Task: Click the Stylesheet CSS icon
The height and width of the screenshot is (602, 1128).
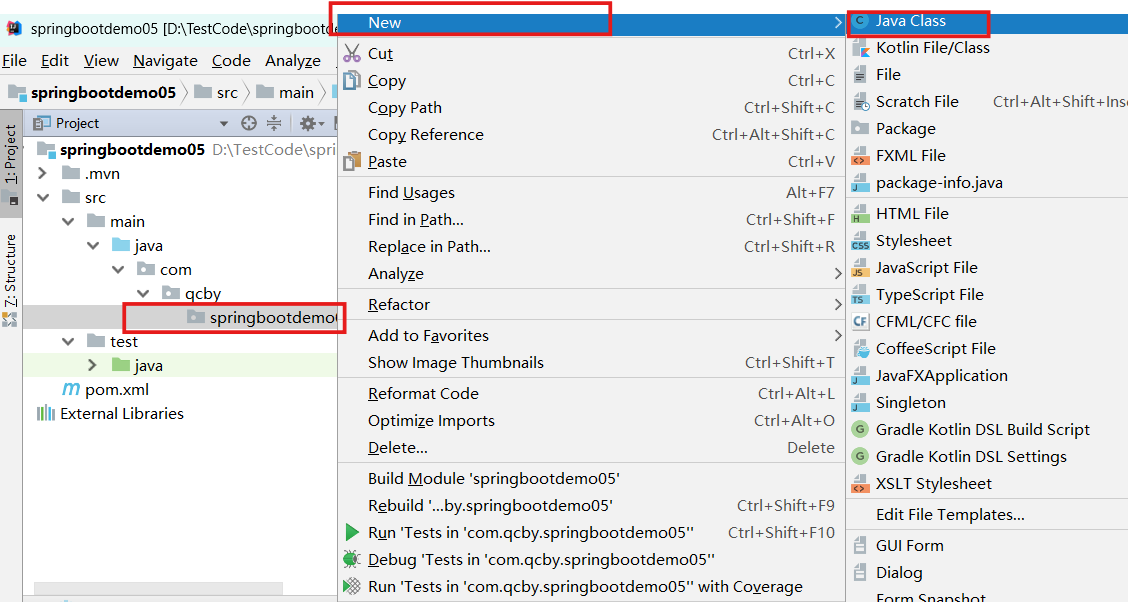Action: coord(860,241)
